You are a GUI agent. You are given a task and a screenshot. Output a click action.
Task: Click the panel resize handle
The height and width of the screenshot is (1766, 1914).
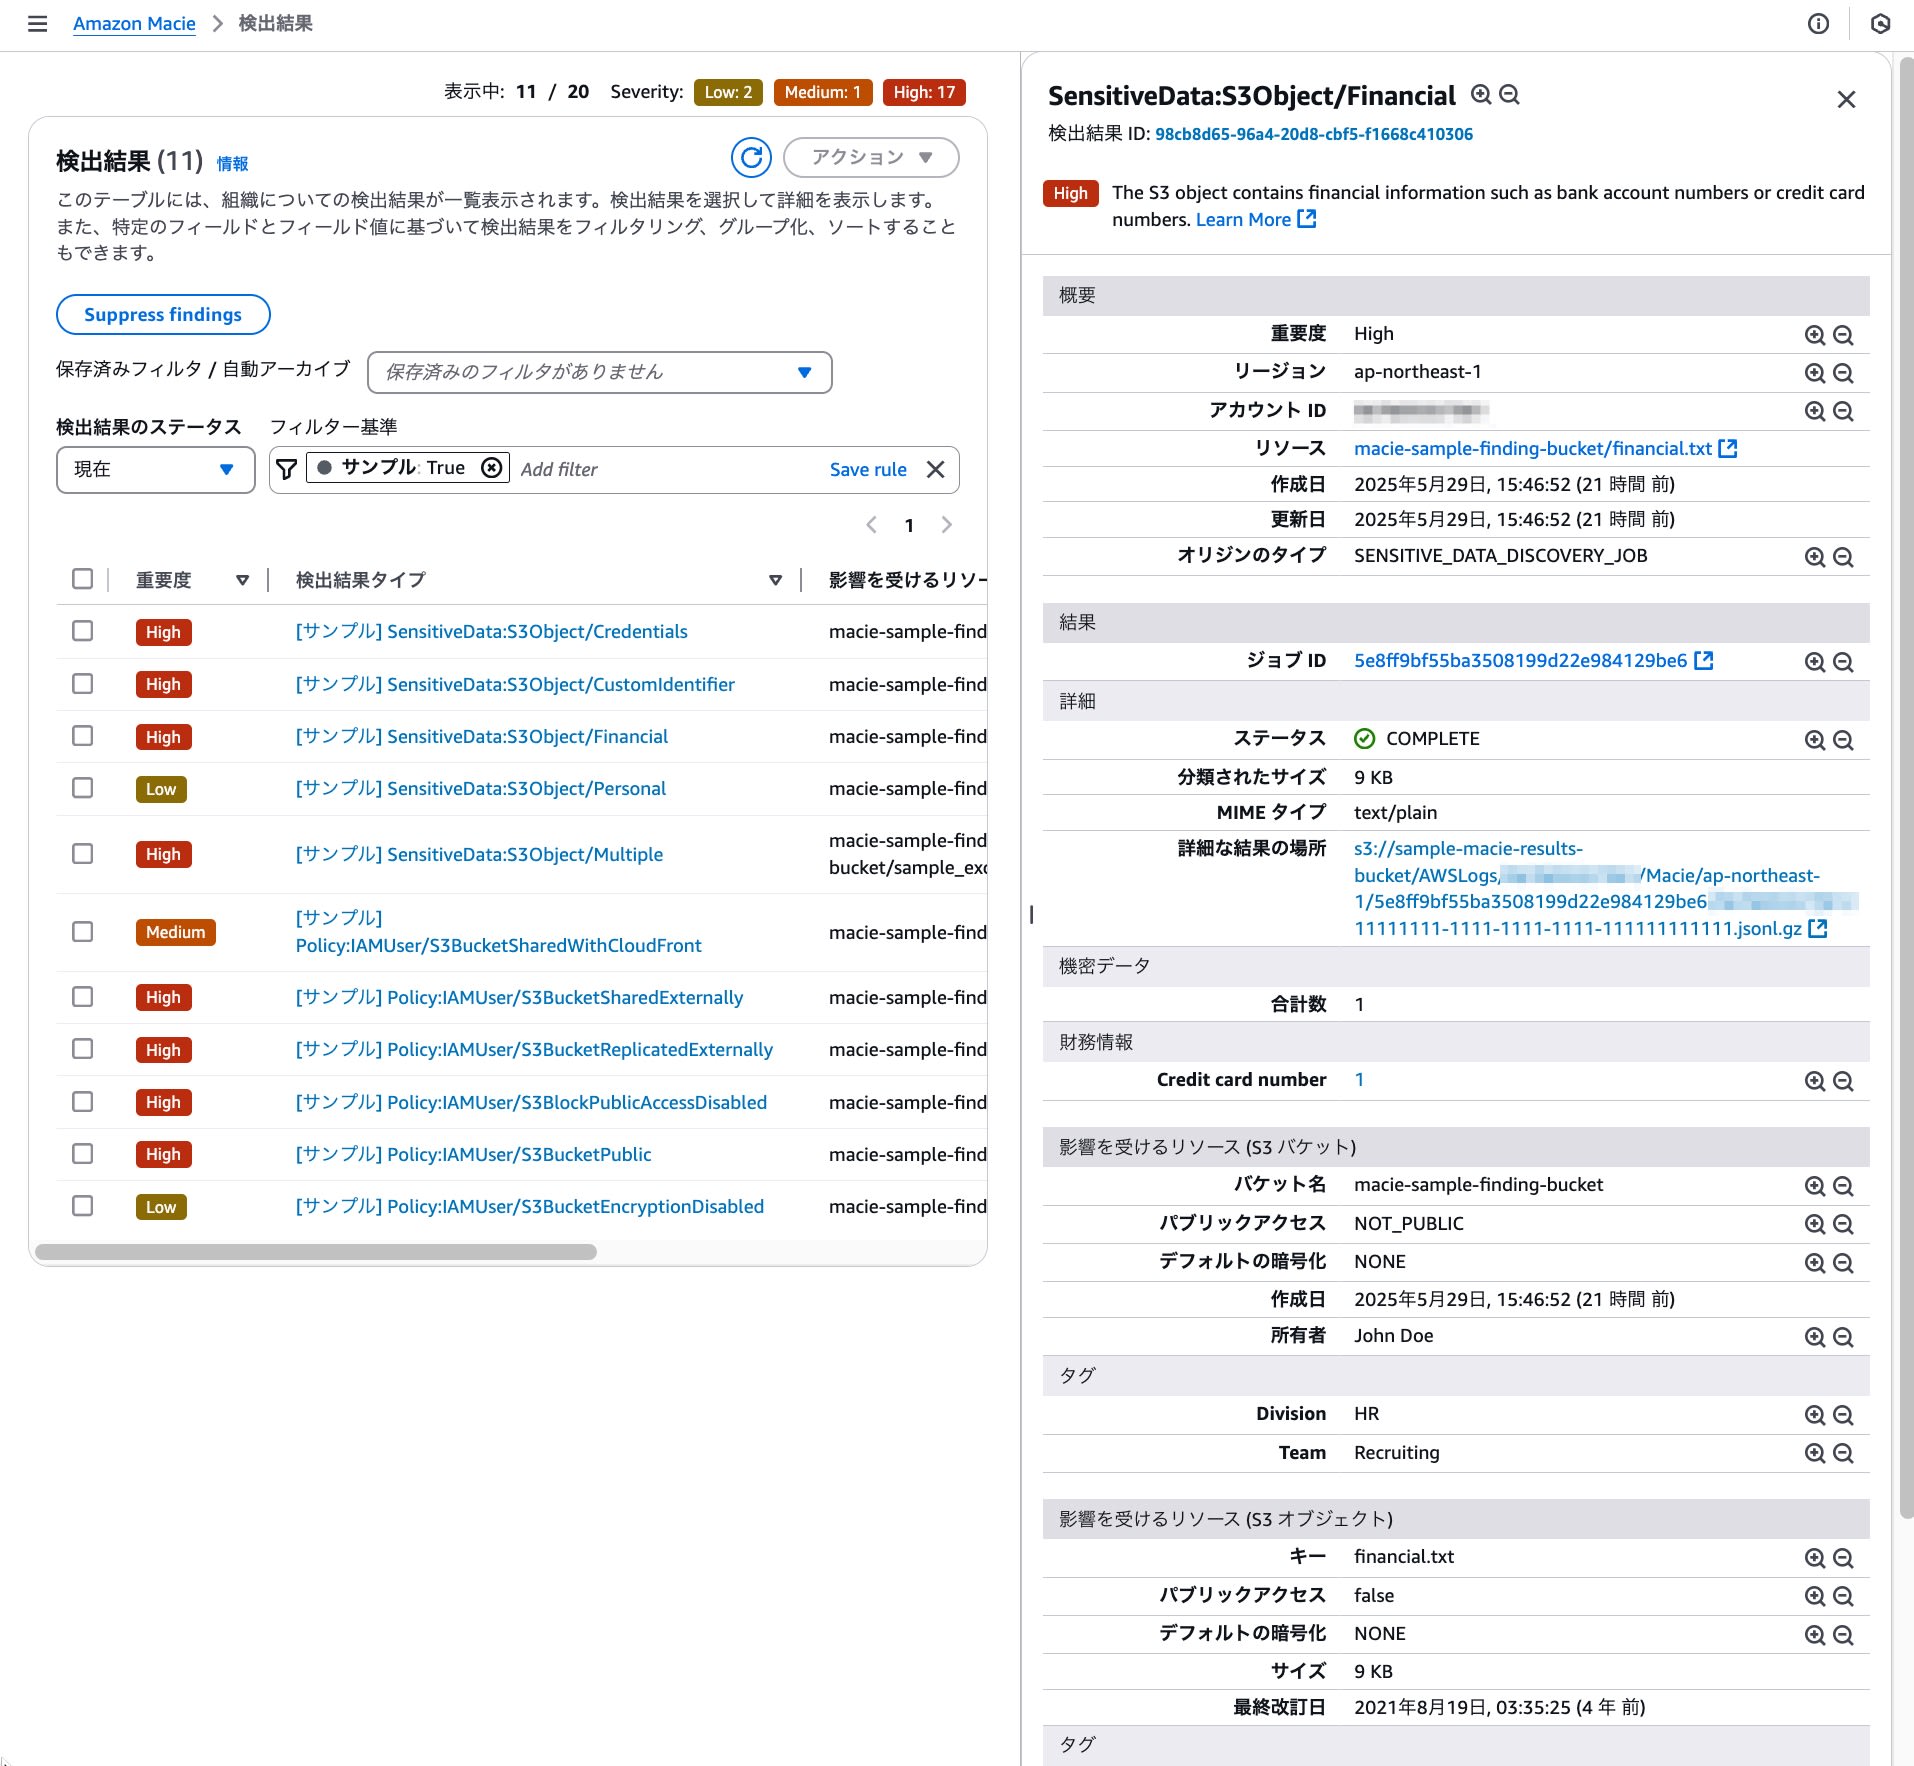pyautogui.click(x=1030, y=914)
